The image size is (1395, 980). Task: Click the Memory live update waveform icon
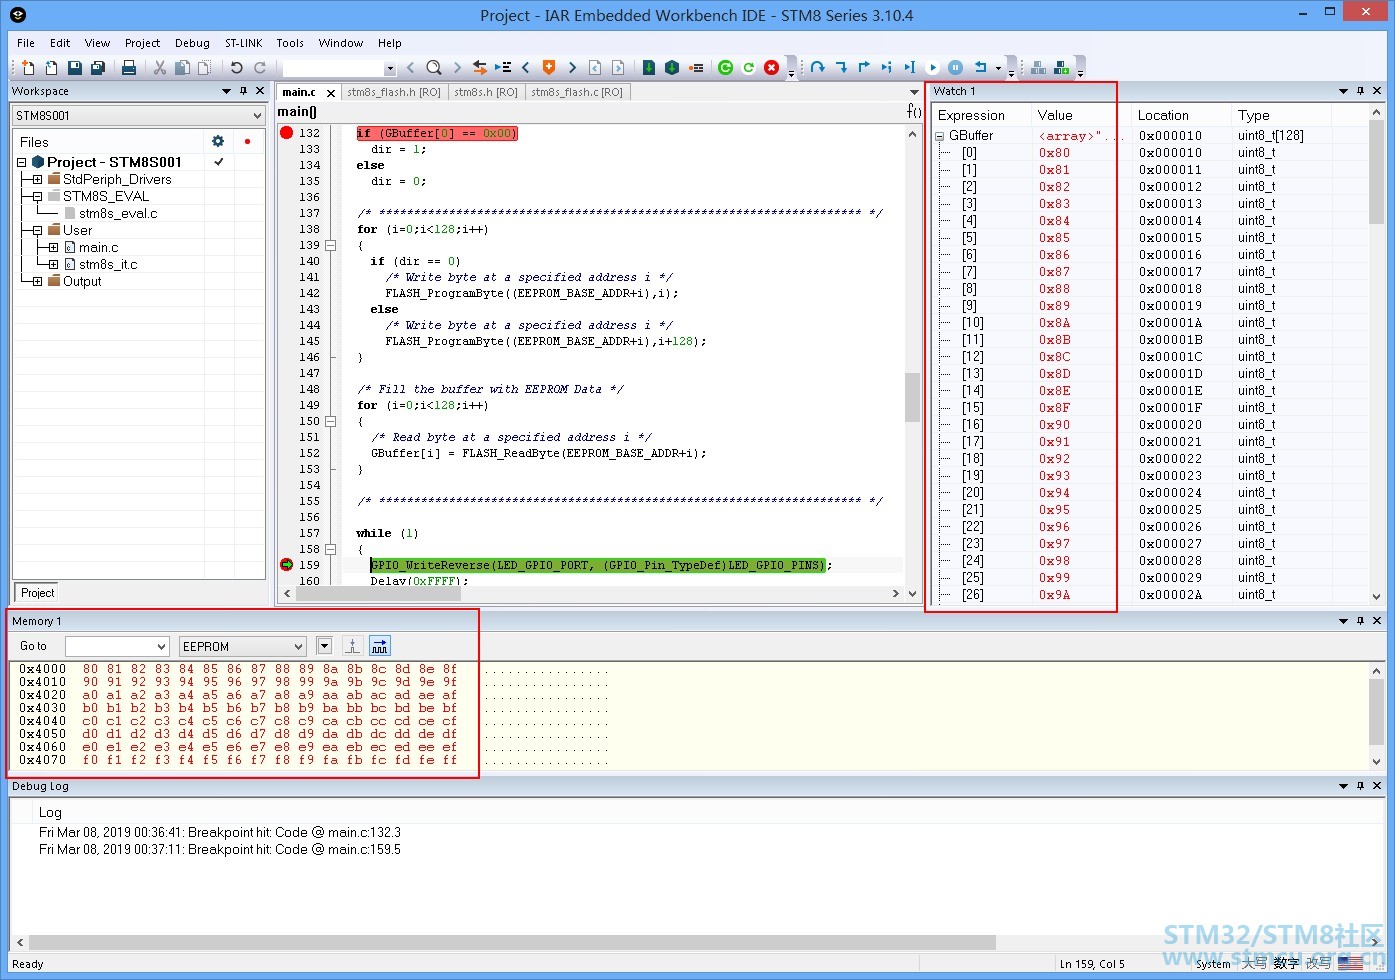tap(380, 646)
